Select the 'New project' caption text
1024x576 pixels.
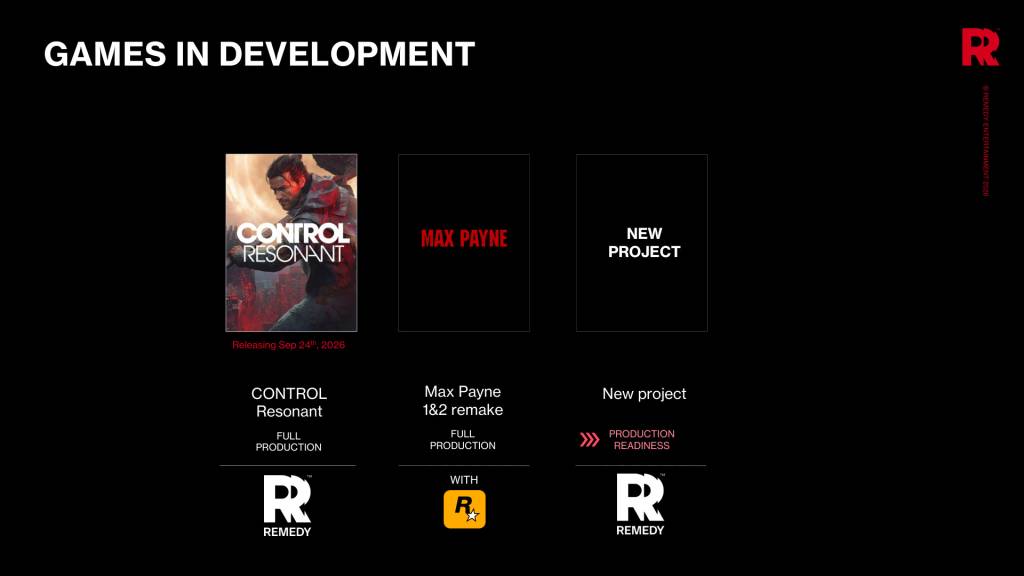[644, 394]
